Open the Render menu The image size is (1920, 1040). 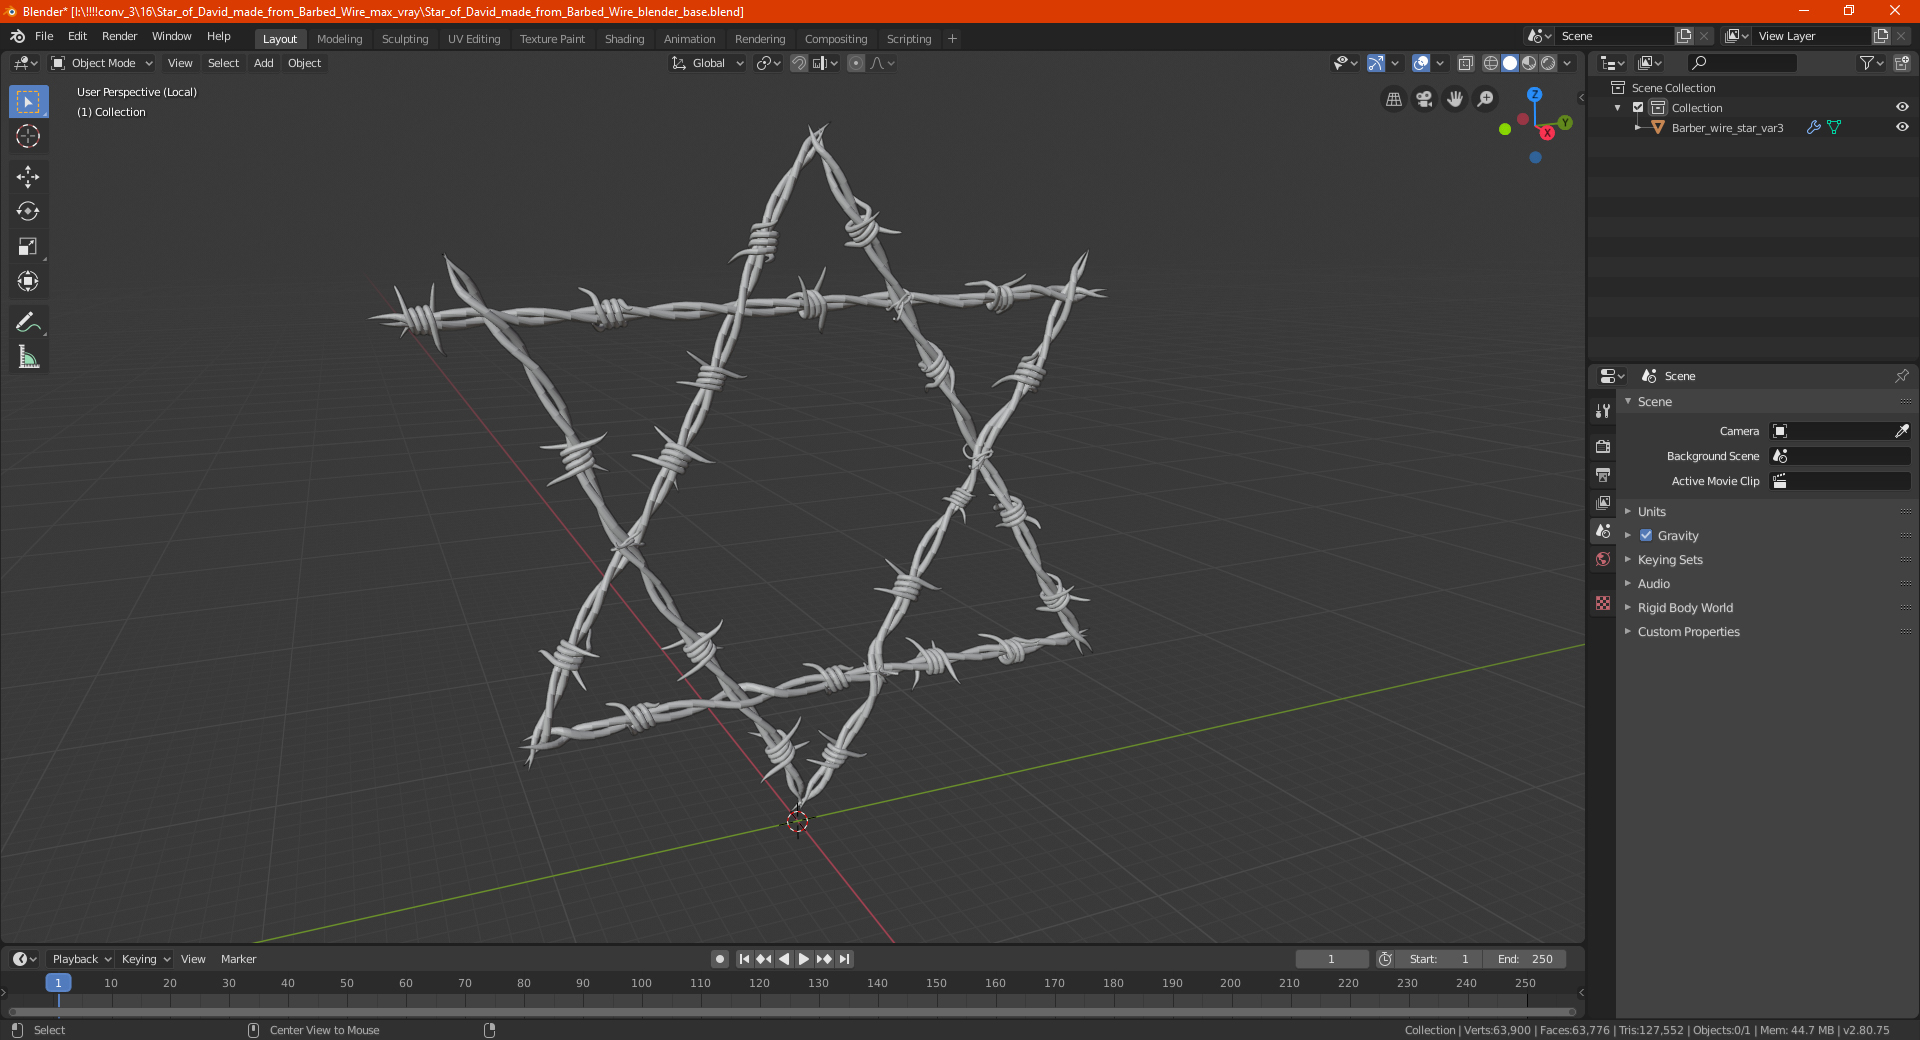pyautogui.click(x=119, y=36)
